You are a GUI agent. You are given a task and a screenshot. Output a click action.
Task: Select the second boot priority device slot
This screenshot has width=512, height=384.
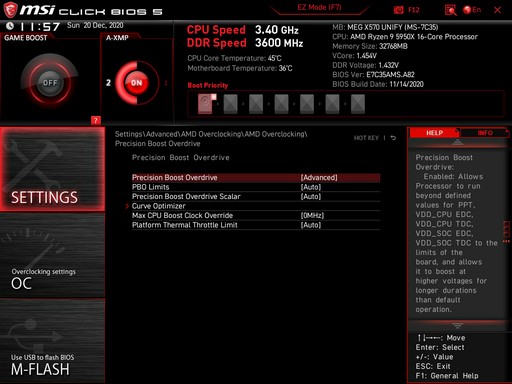point(230,104)
